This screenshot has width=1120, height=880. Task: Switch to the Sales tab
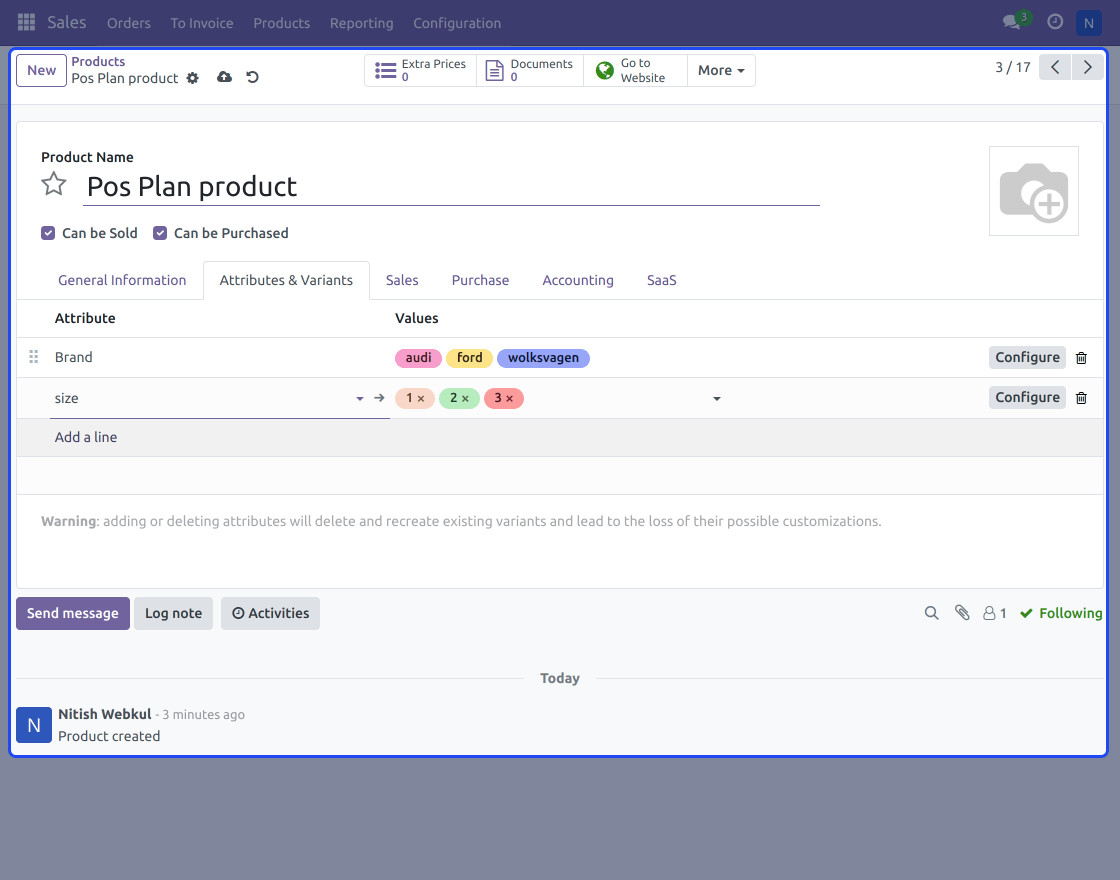tap(402, 280)
